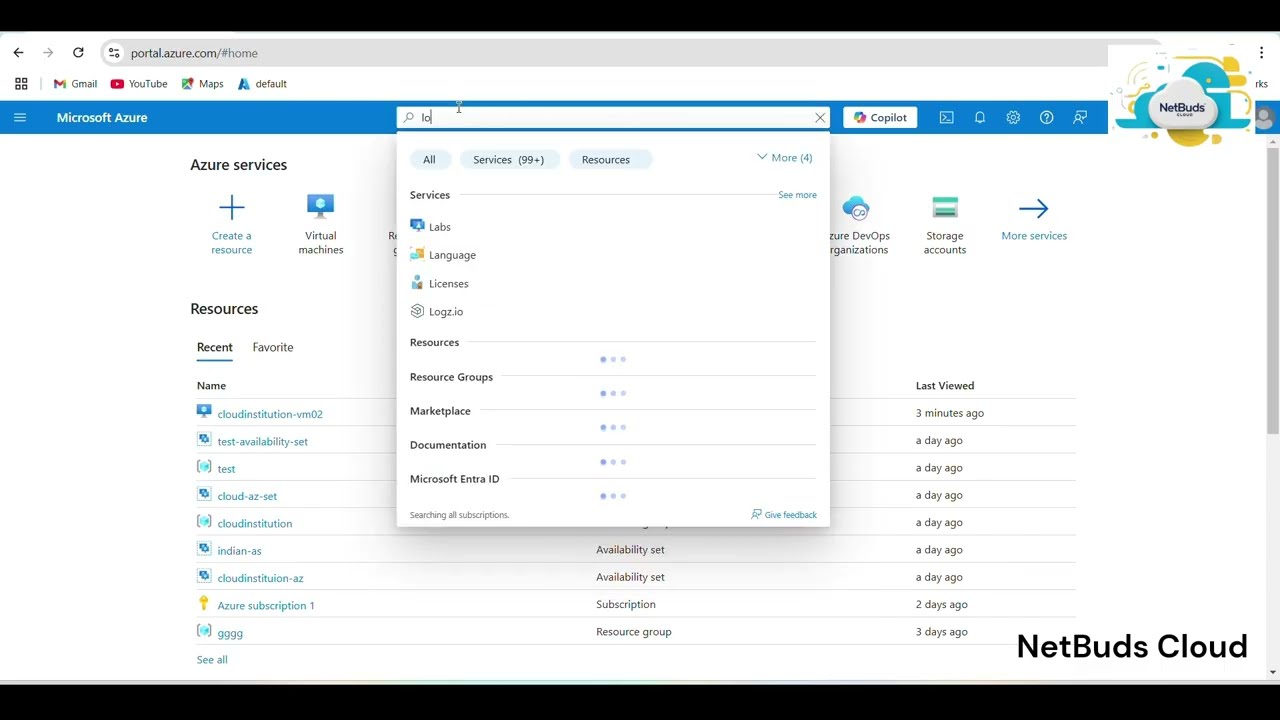The height and width of the screenshot is (720, 1280).
Task: Open the YouTube bookmark
Action: coord(139,84)
